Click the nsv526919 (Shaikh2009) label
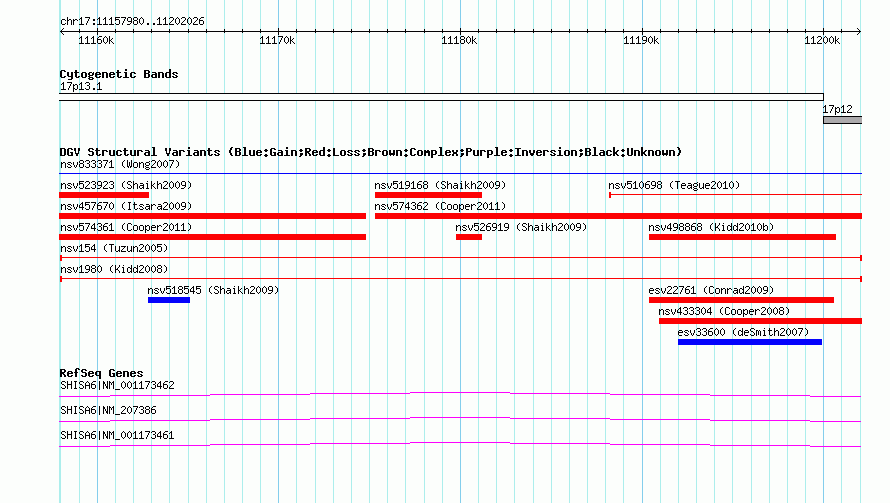 521,227
